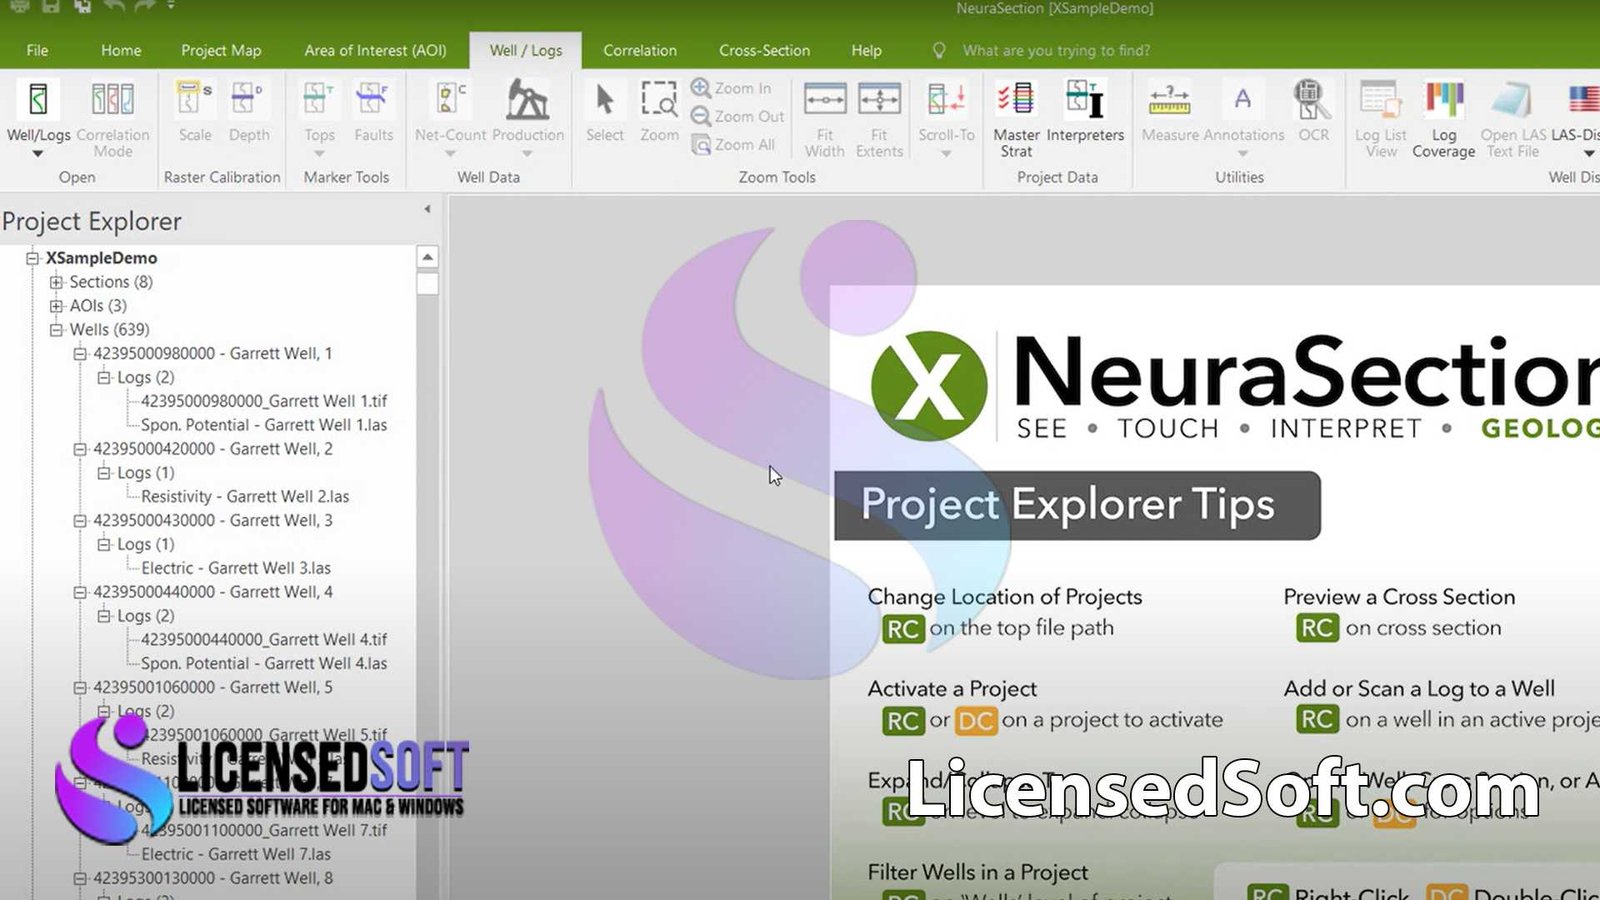Select Spon. Potential - Garrett Well 1.las
This screenshot has height=900, width=1600.
264,425
